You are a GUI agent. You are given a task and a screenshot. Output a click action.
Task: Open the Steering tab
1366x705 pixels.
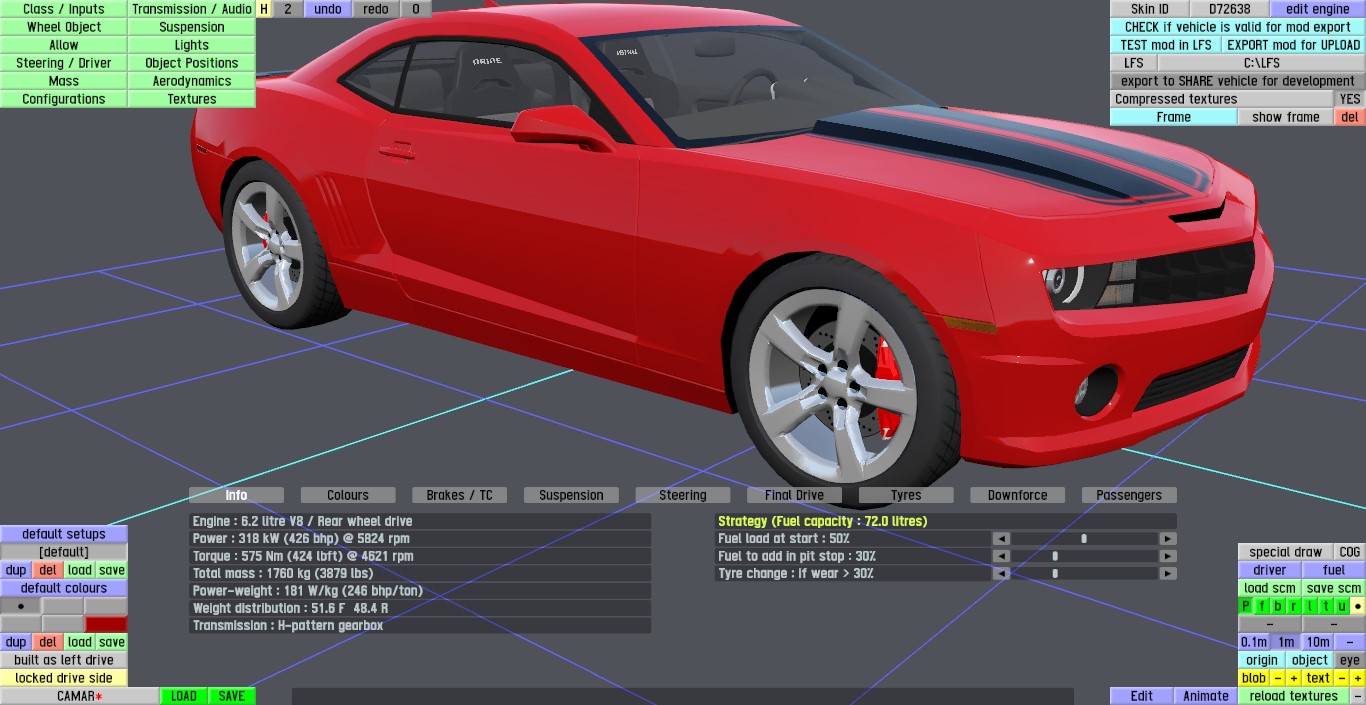pos(683,495)
